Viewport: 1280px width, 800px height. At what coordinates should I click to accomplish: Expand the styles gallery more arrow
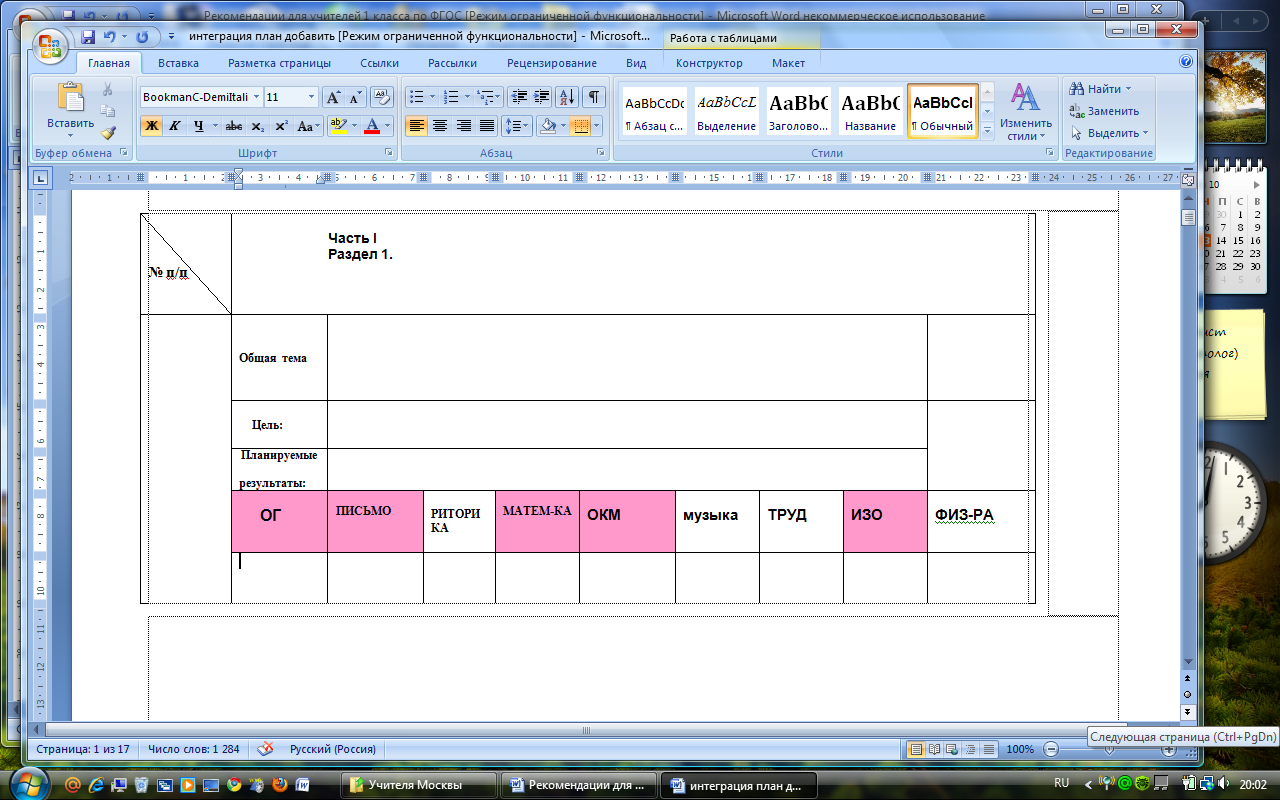click(x=988, y=130)
